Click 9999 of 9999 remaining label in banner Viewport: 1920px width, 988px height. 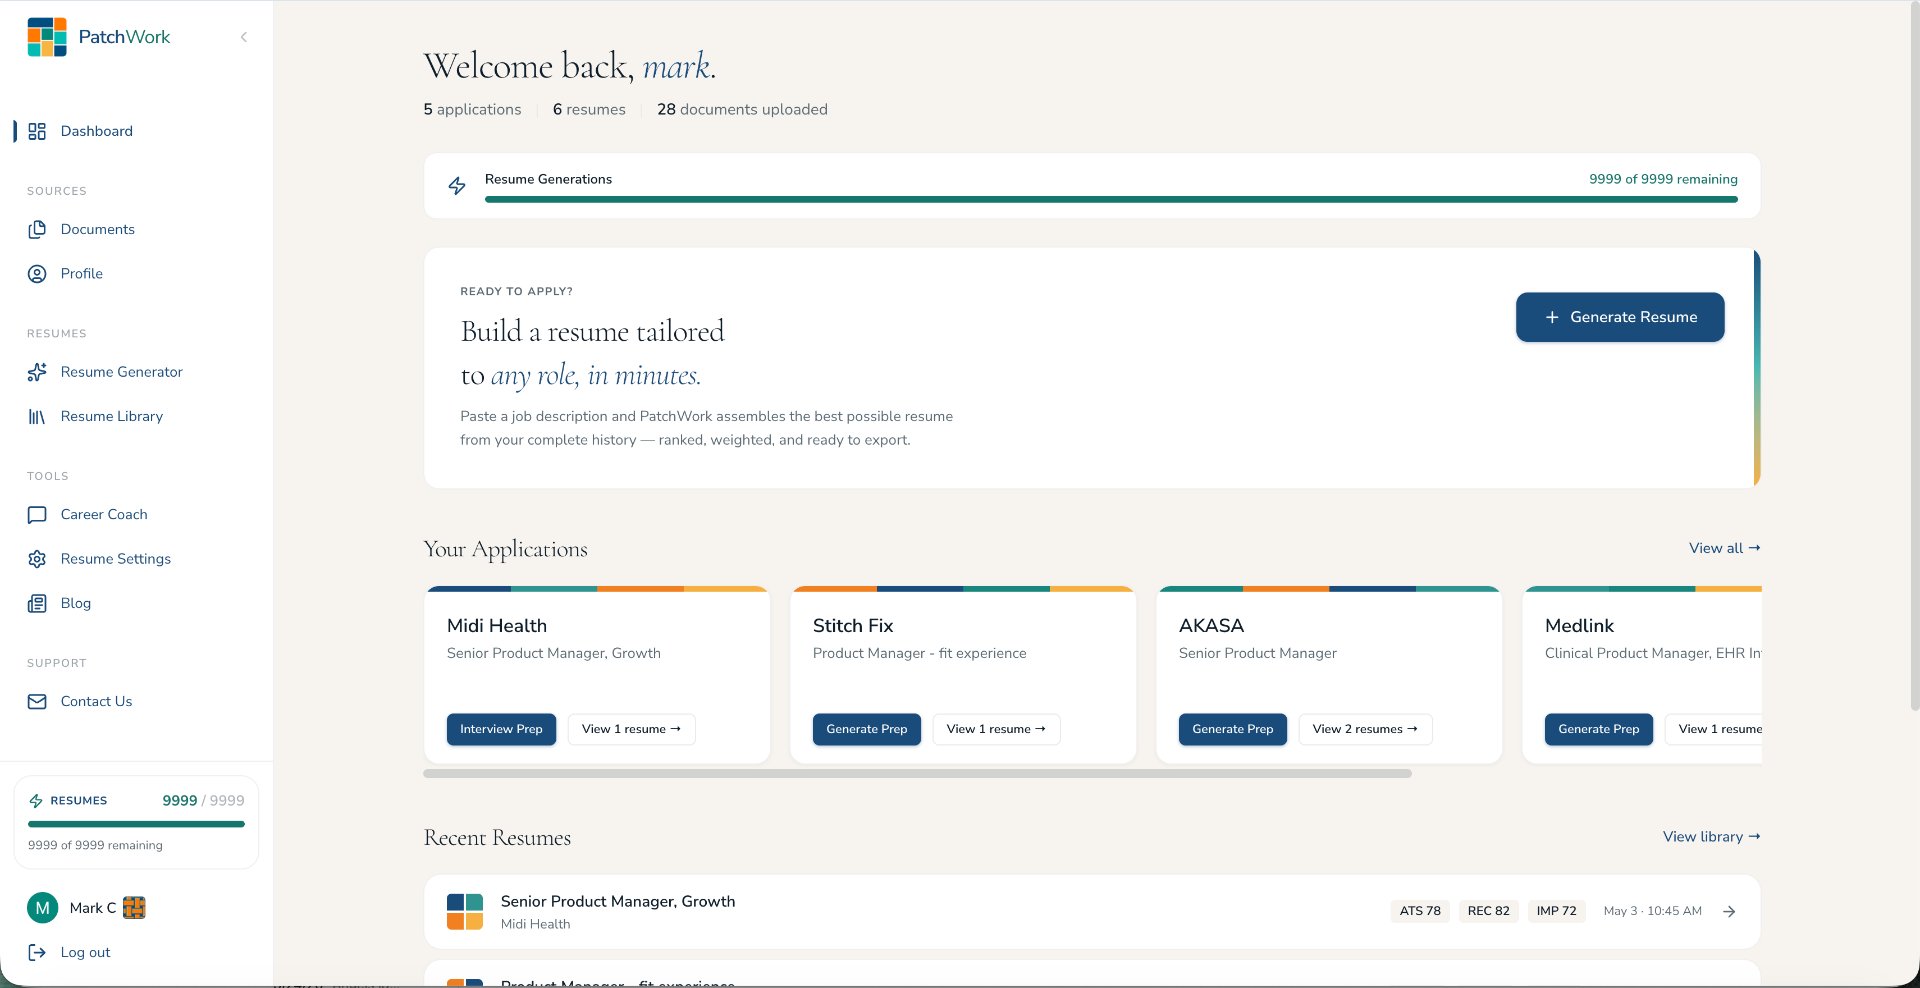(x=1663, y=179)
